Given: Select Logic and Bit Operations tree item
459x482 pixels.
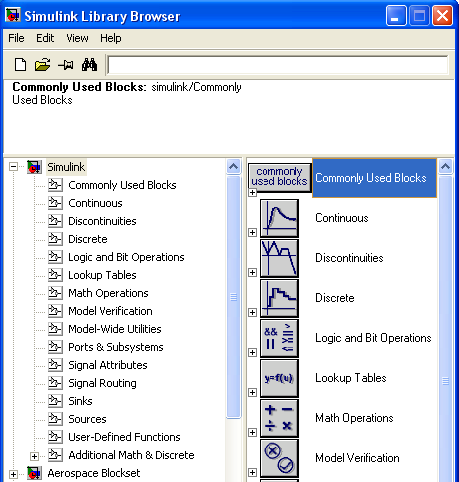Looking at the screenshot, I should (126, 257).
